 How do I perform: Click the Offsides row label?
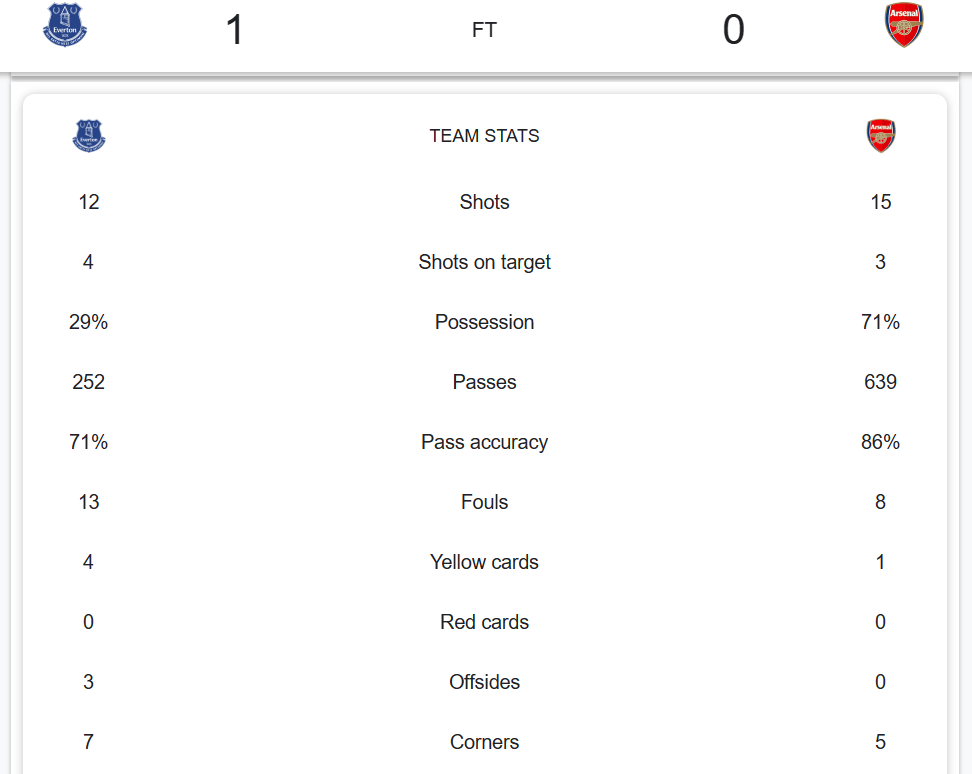485,682
